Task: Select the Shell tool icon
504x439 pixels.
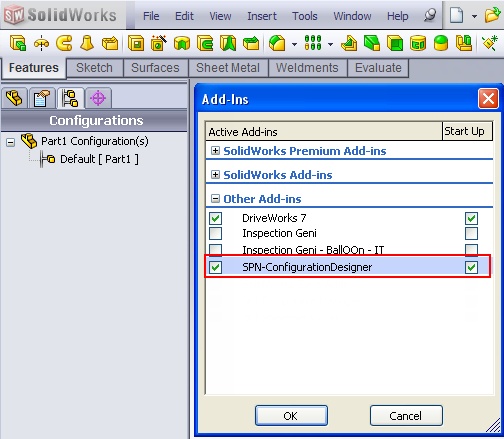Action: (x=395, y=43)
